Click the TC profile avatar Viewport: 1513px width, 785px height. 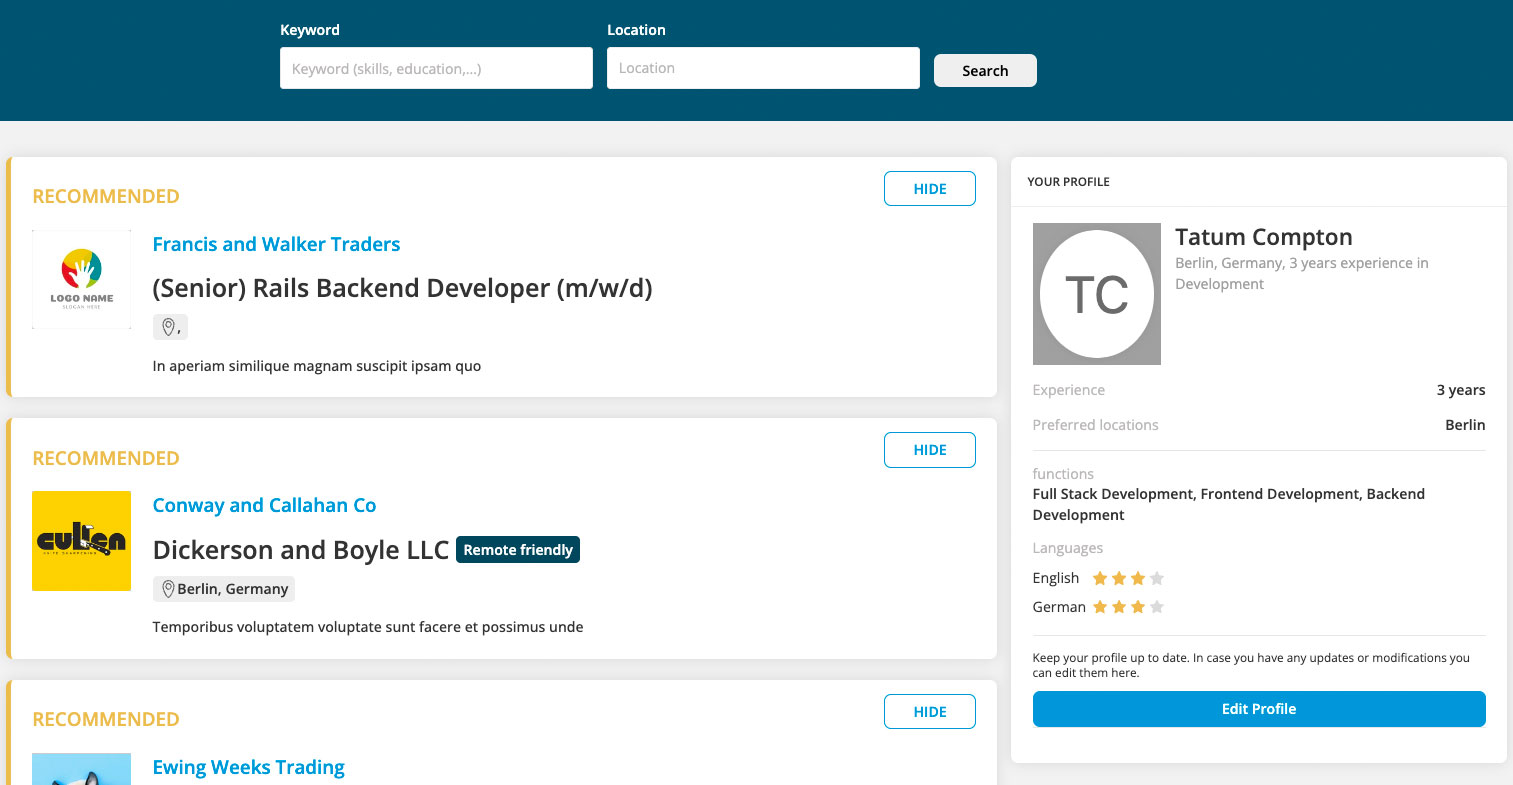tap(1097, 294)
